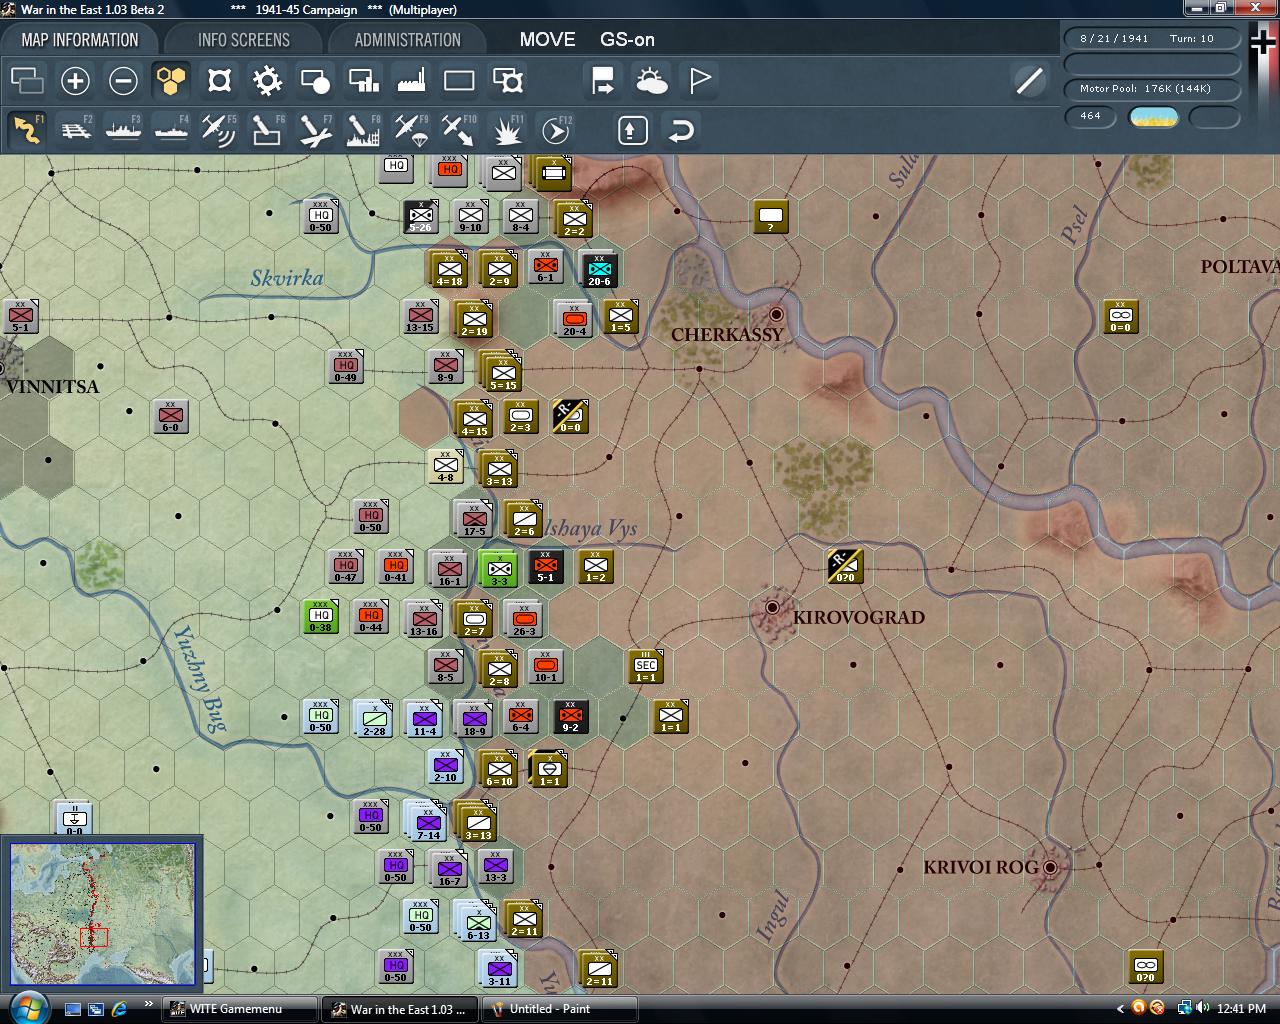The image size is (1280, 1024).
Task: Toggle the factory locations overlay
Action: (411, 80)
